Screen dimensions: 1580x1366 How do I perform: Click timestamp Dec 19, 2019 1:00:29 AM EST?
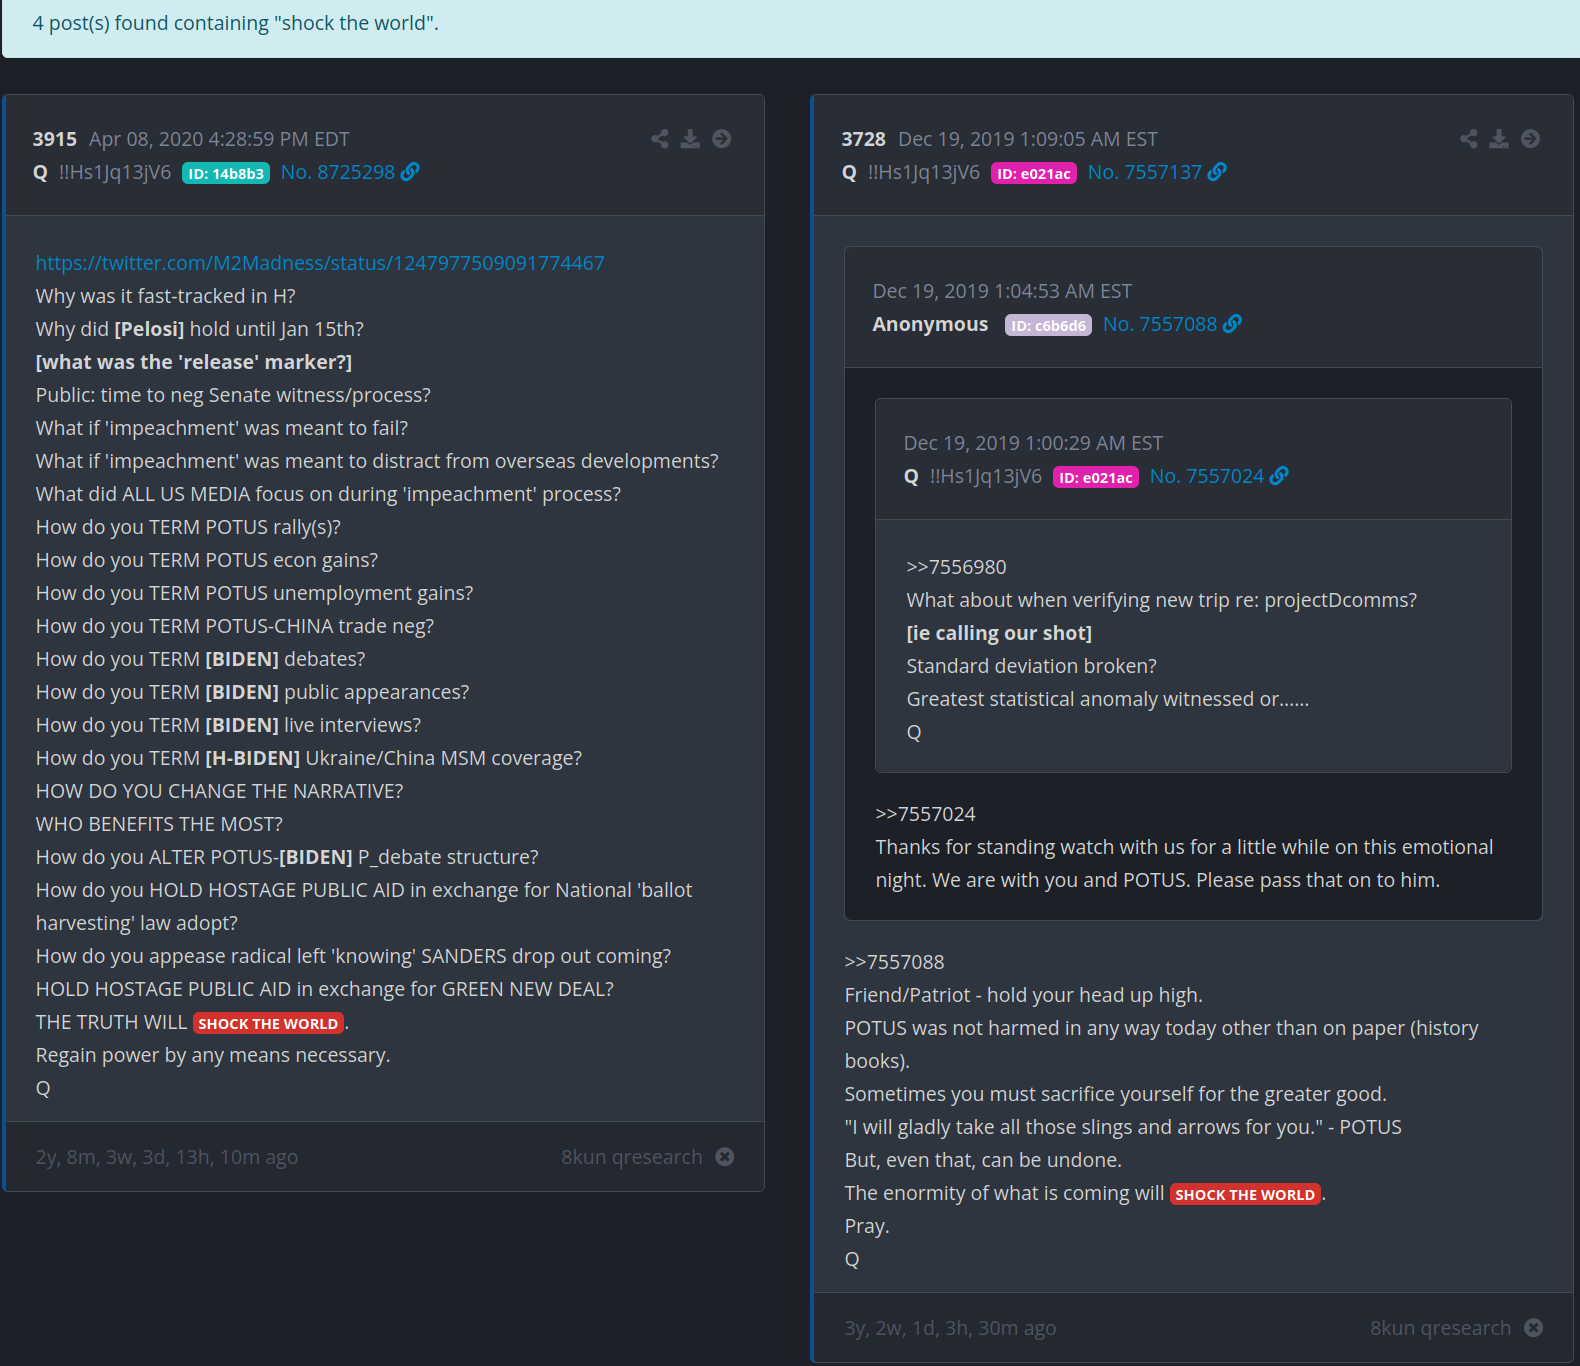(1033, 443)
